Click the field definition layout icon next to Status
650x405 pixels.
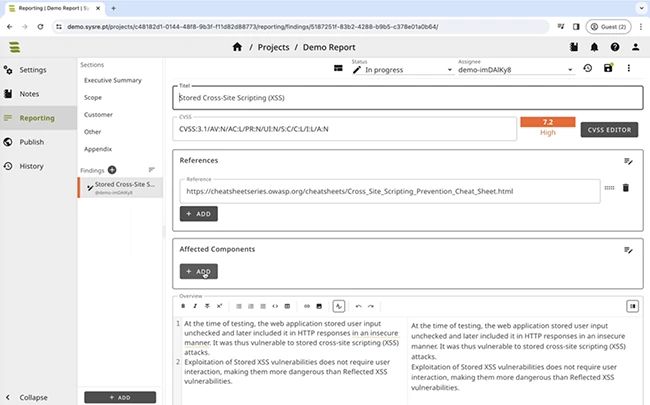click(338, 68)
